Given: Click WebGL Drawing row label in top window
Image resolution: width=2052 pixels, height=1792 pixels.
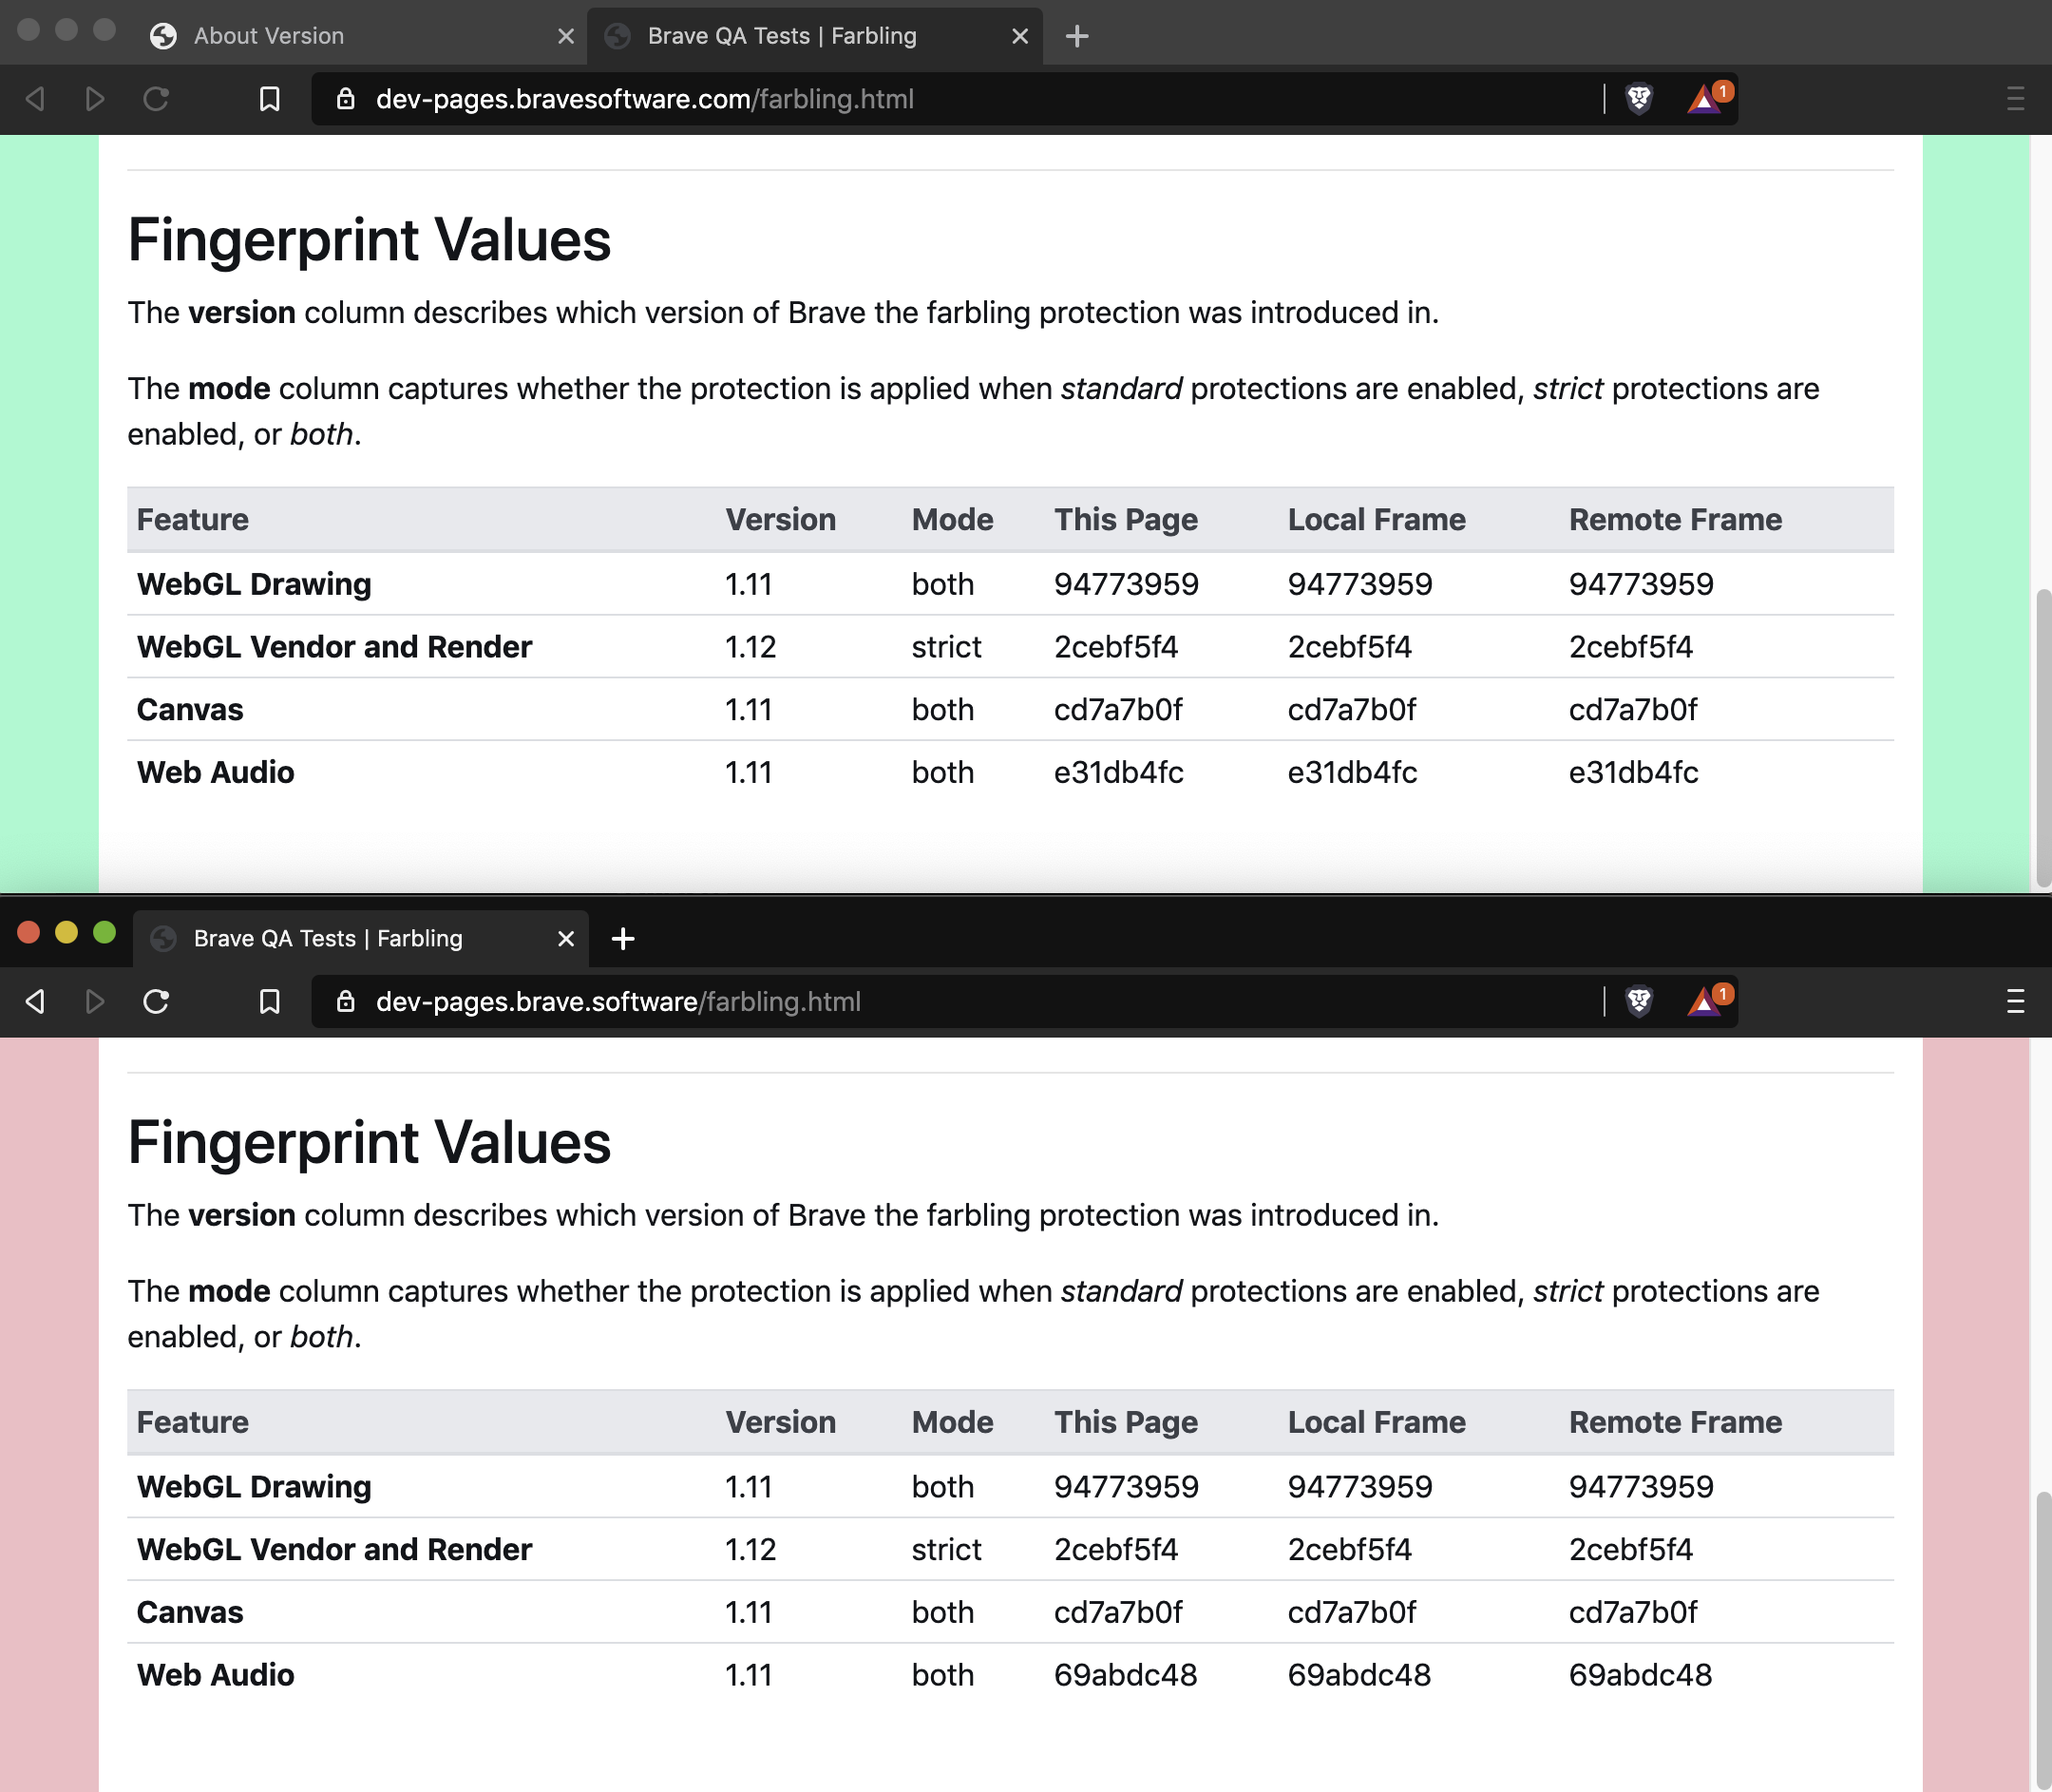Looking at the screenshot, I should [x=254, y=584].
